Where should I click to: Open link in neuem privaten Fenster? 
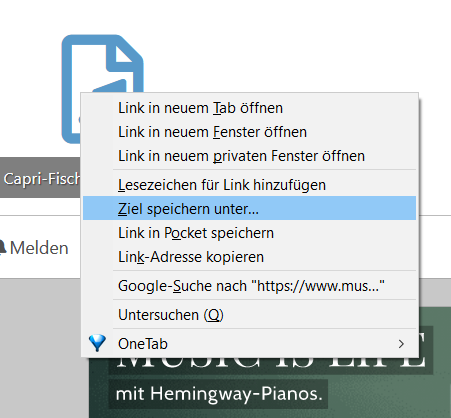[250, 156]
